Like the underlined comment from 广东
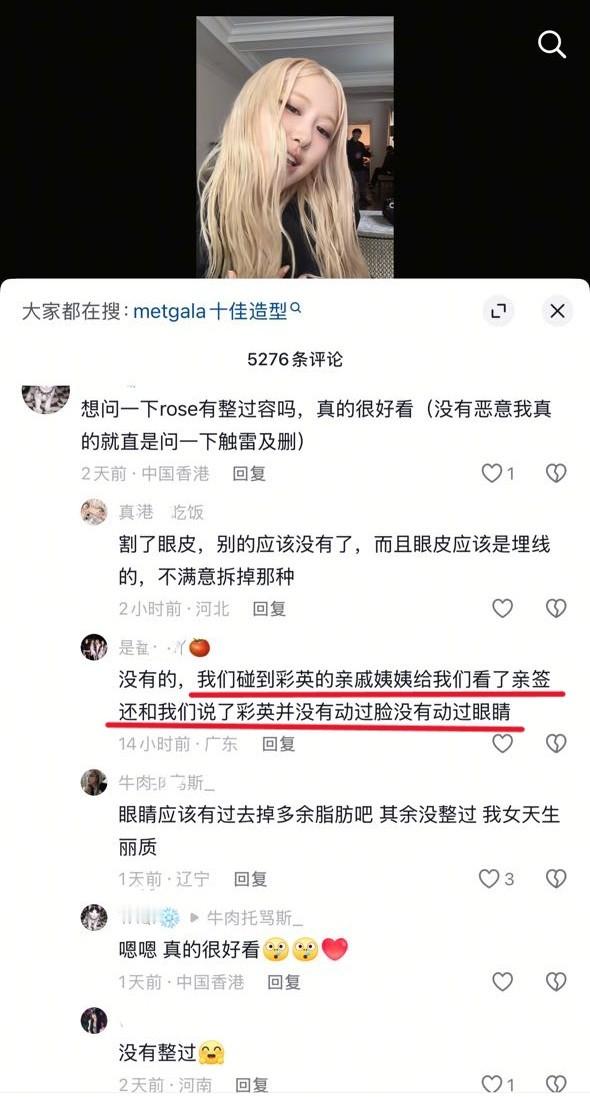Viewport: 590px width, 1097px height. tap(503, 743)
